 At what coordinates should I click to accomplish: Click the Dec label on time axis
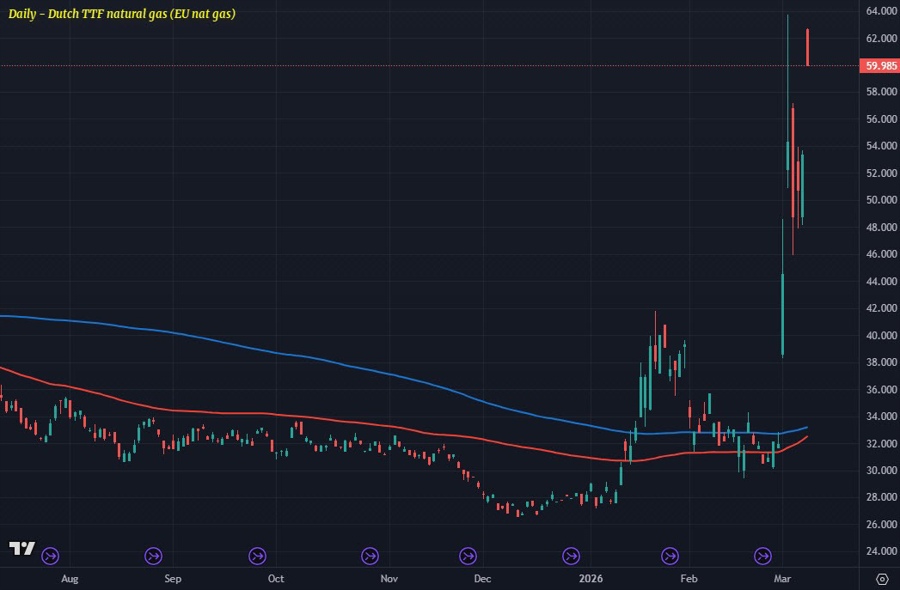[x=482, y=578]
